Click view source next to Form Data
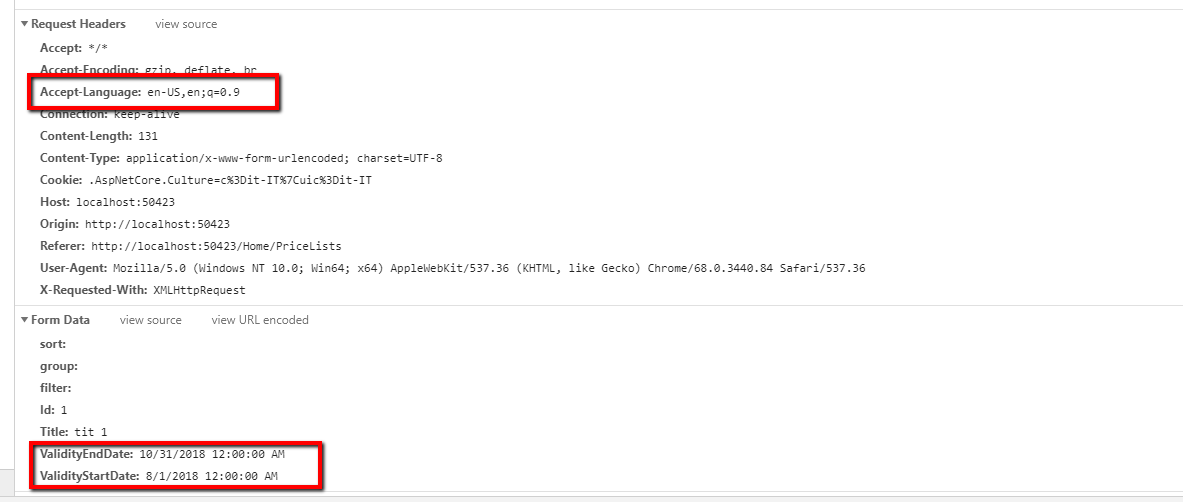Viewport: 1183px width, 502px height. 150,320
